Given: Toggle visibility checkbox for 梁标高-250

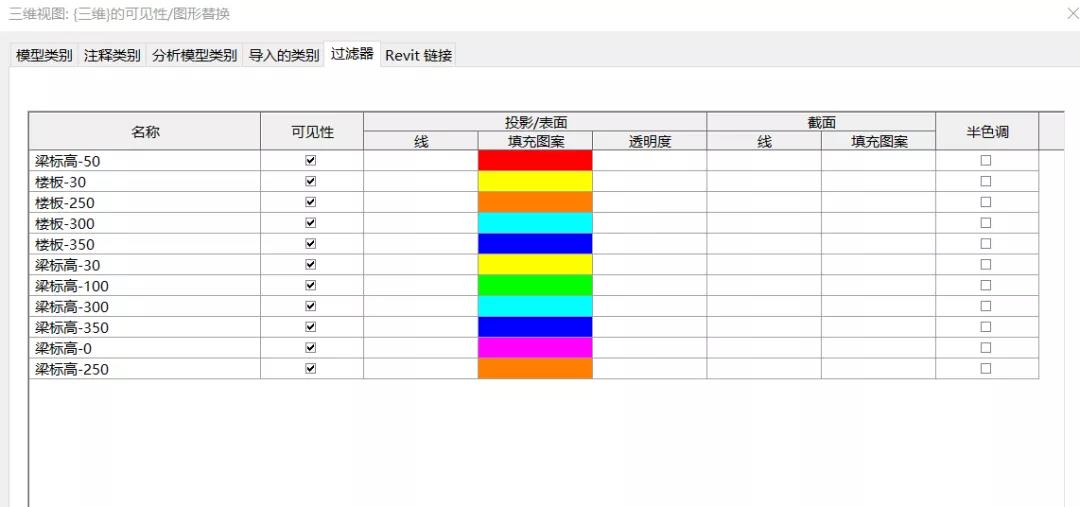Looking at the screenshot, I should [x=311, y=369].
